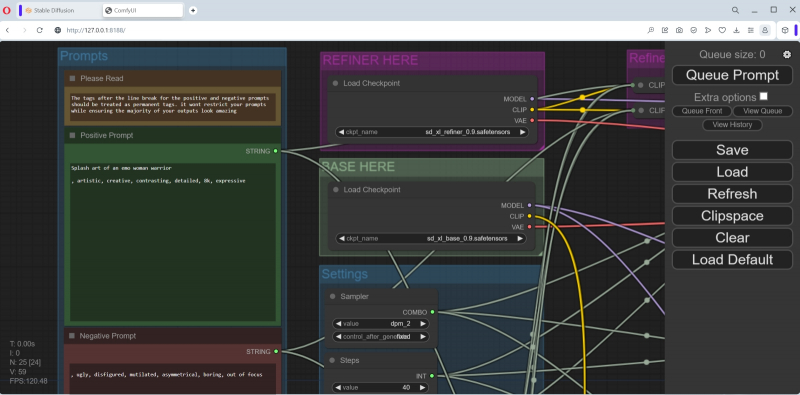Open the base sd_xl_base ckpt_name combo
This screenshot has height=395, width=800.
pyautogui.click(x=432, y=238)
